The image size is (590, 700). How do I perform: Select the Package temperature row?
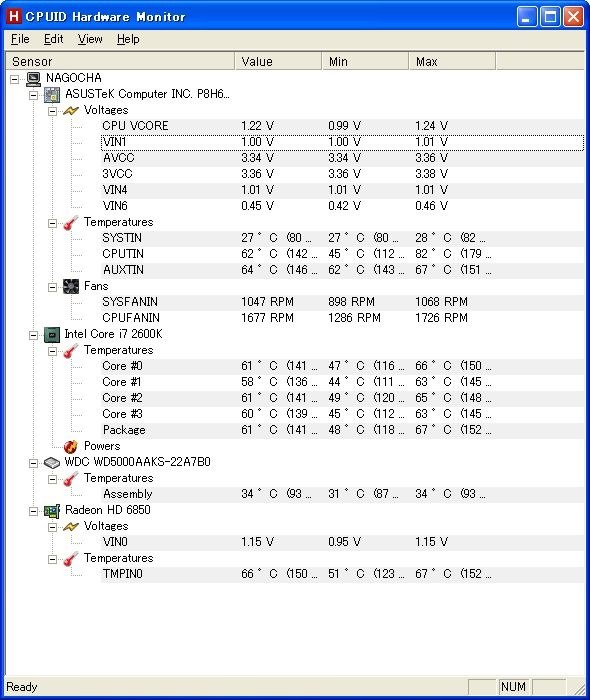[x=343, y=430]
